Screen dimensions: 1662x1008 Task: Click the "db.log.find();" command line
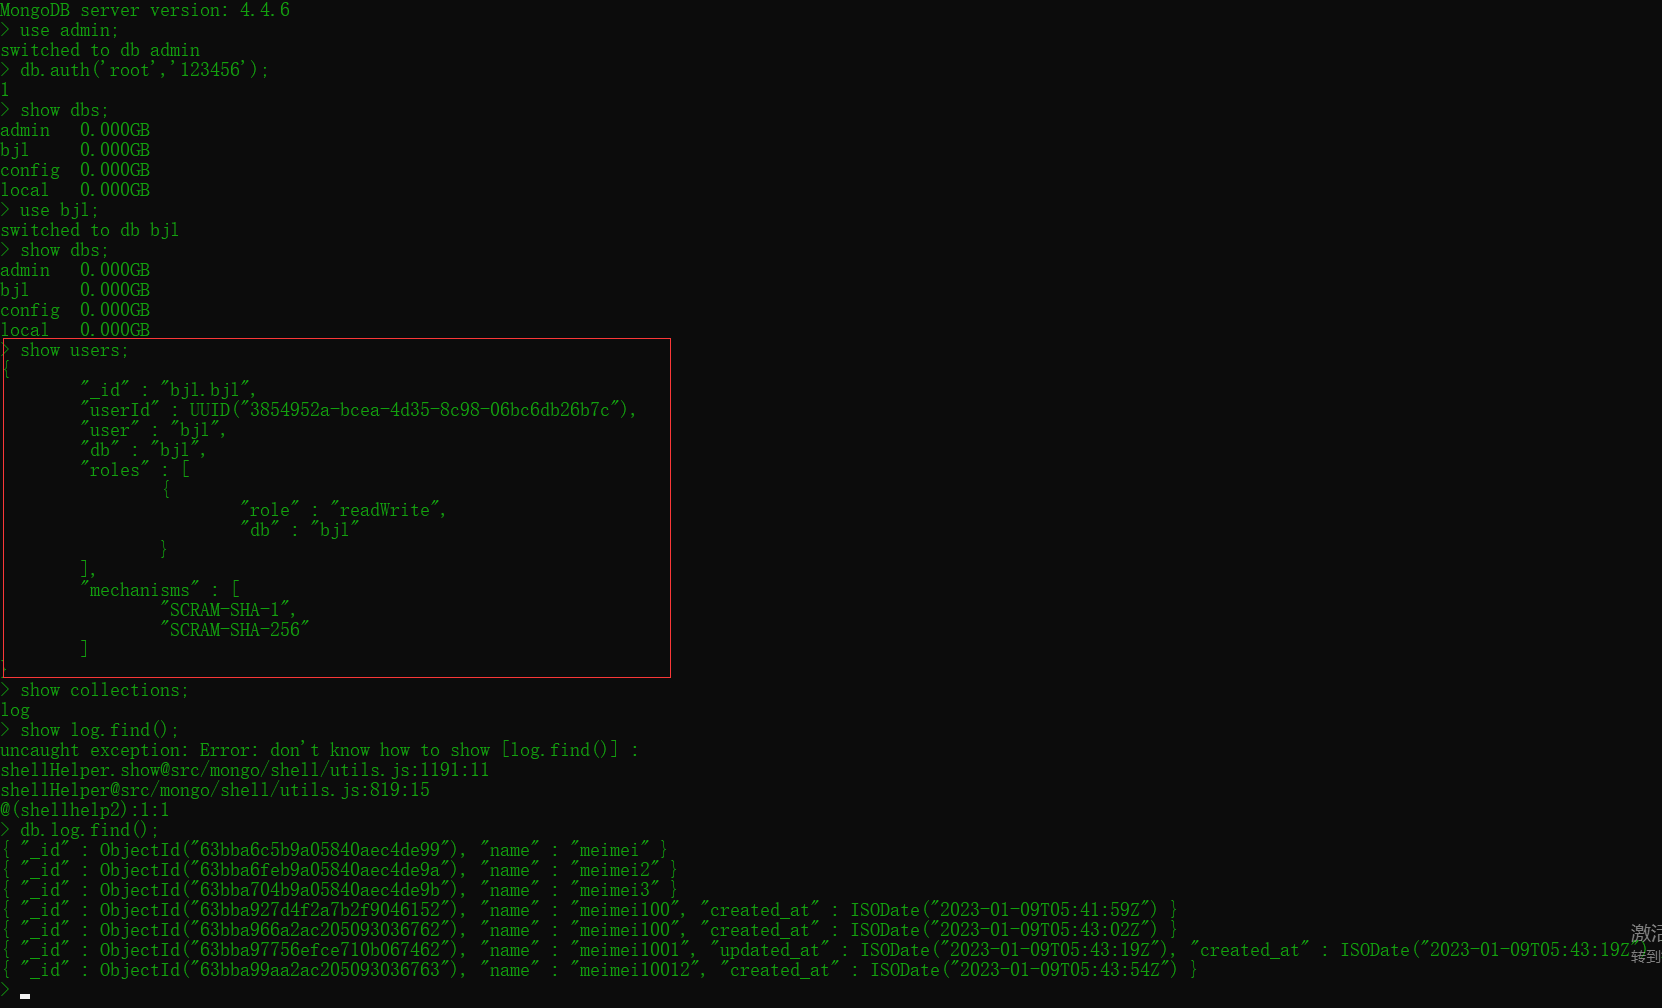pyautogui.click(x=89, y=830)
